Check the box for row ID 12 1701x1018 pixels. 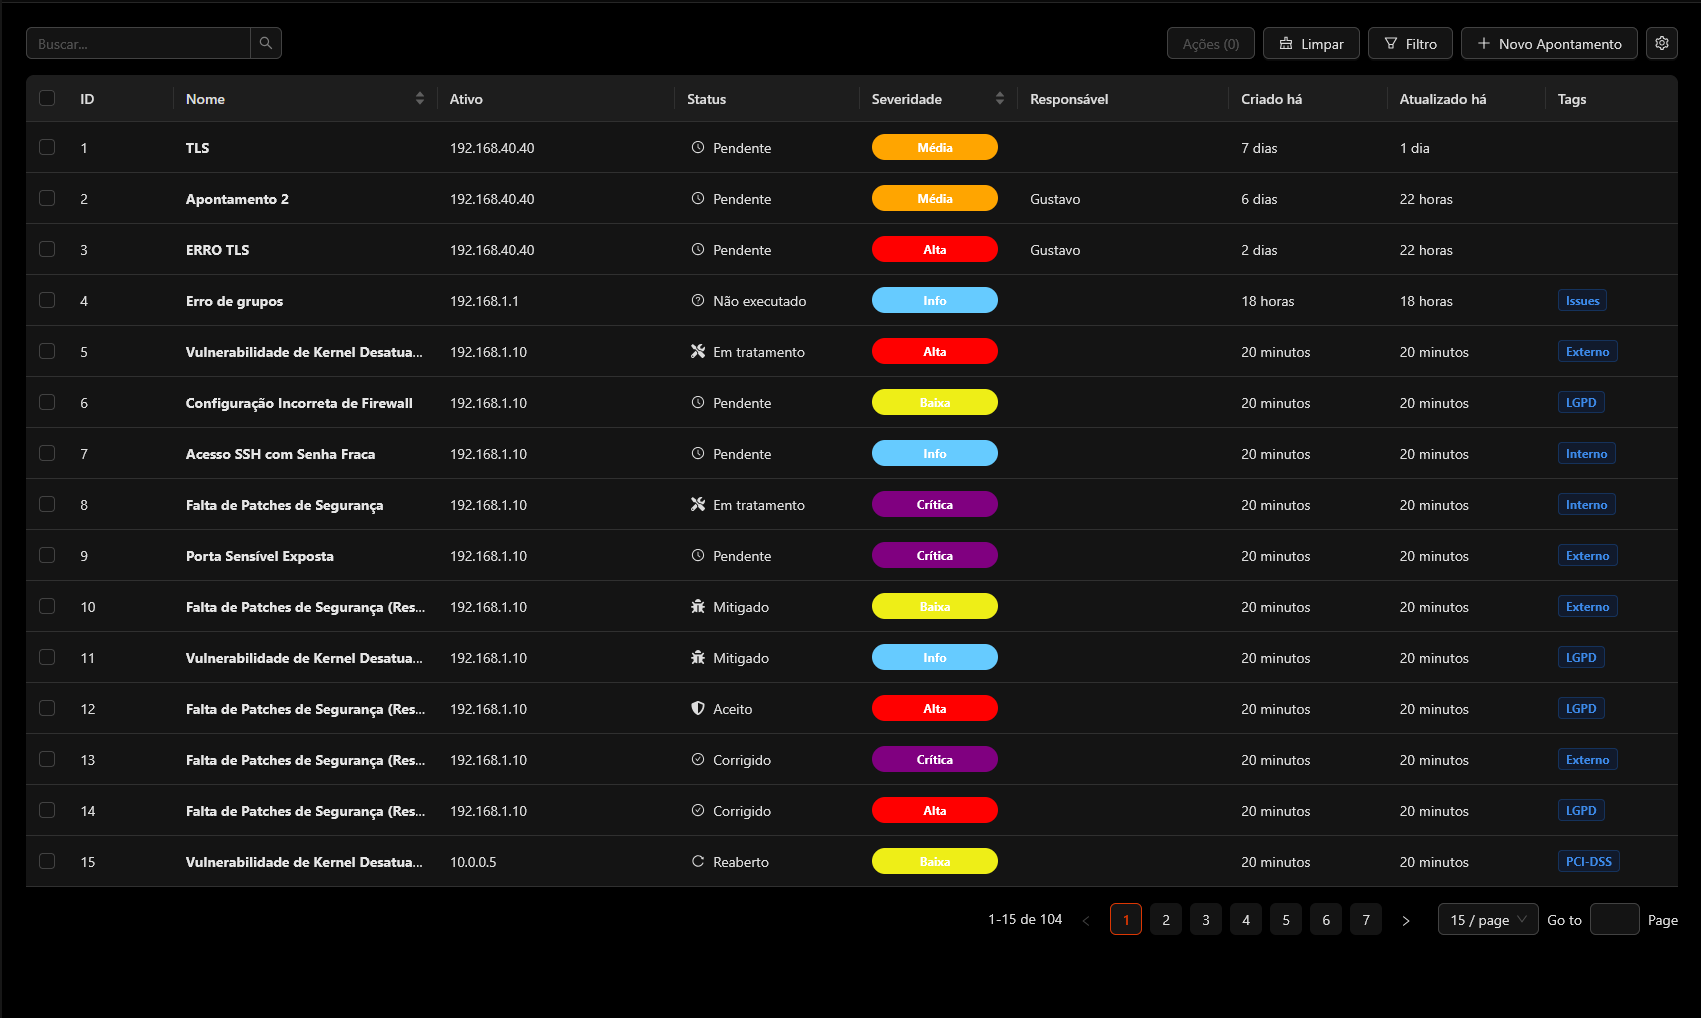[x=47, y=708]
